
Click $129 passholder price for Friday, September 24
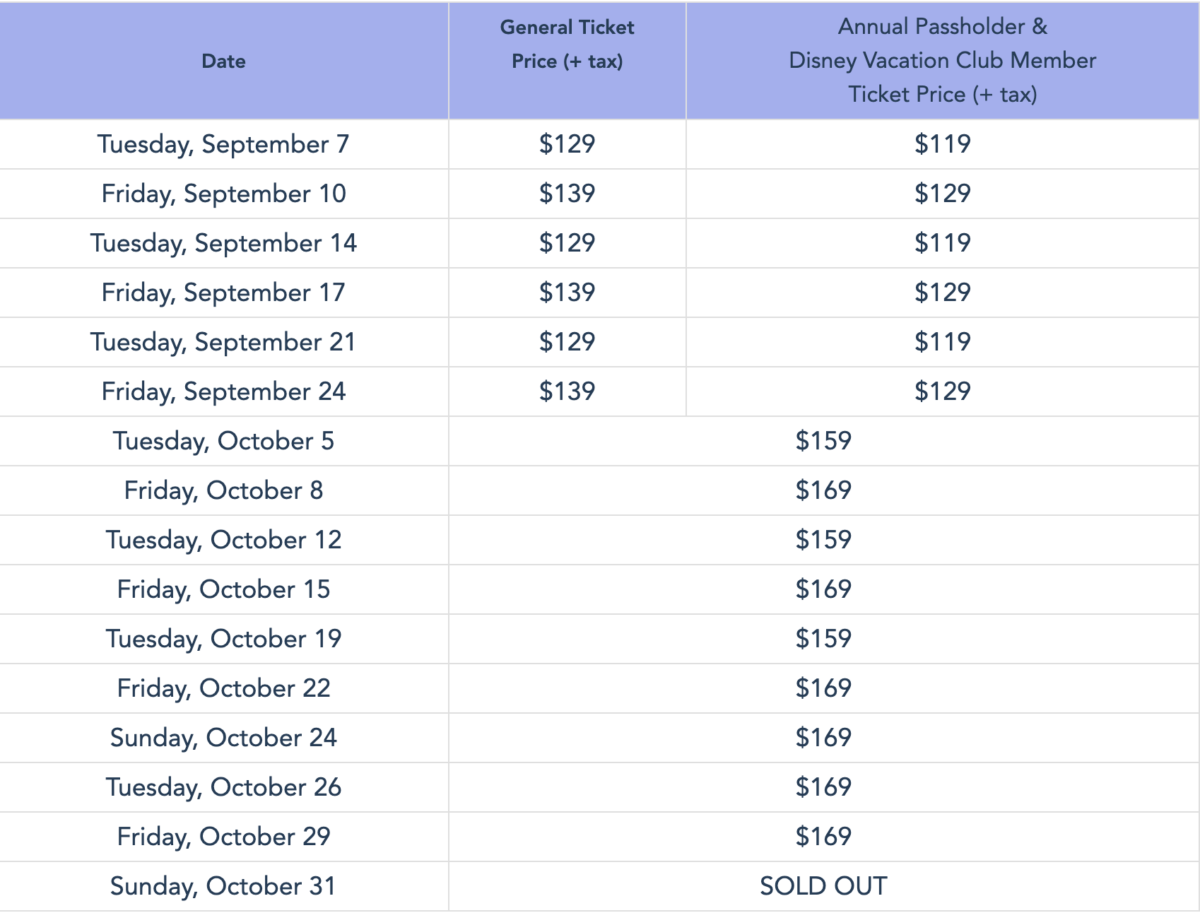click(942, 391)
